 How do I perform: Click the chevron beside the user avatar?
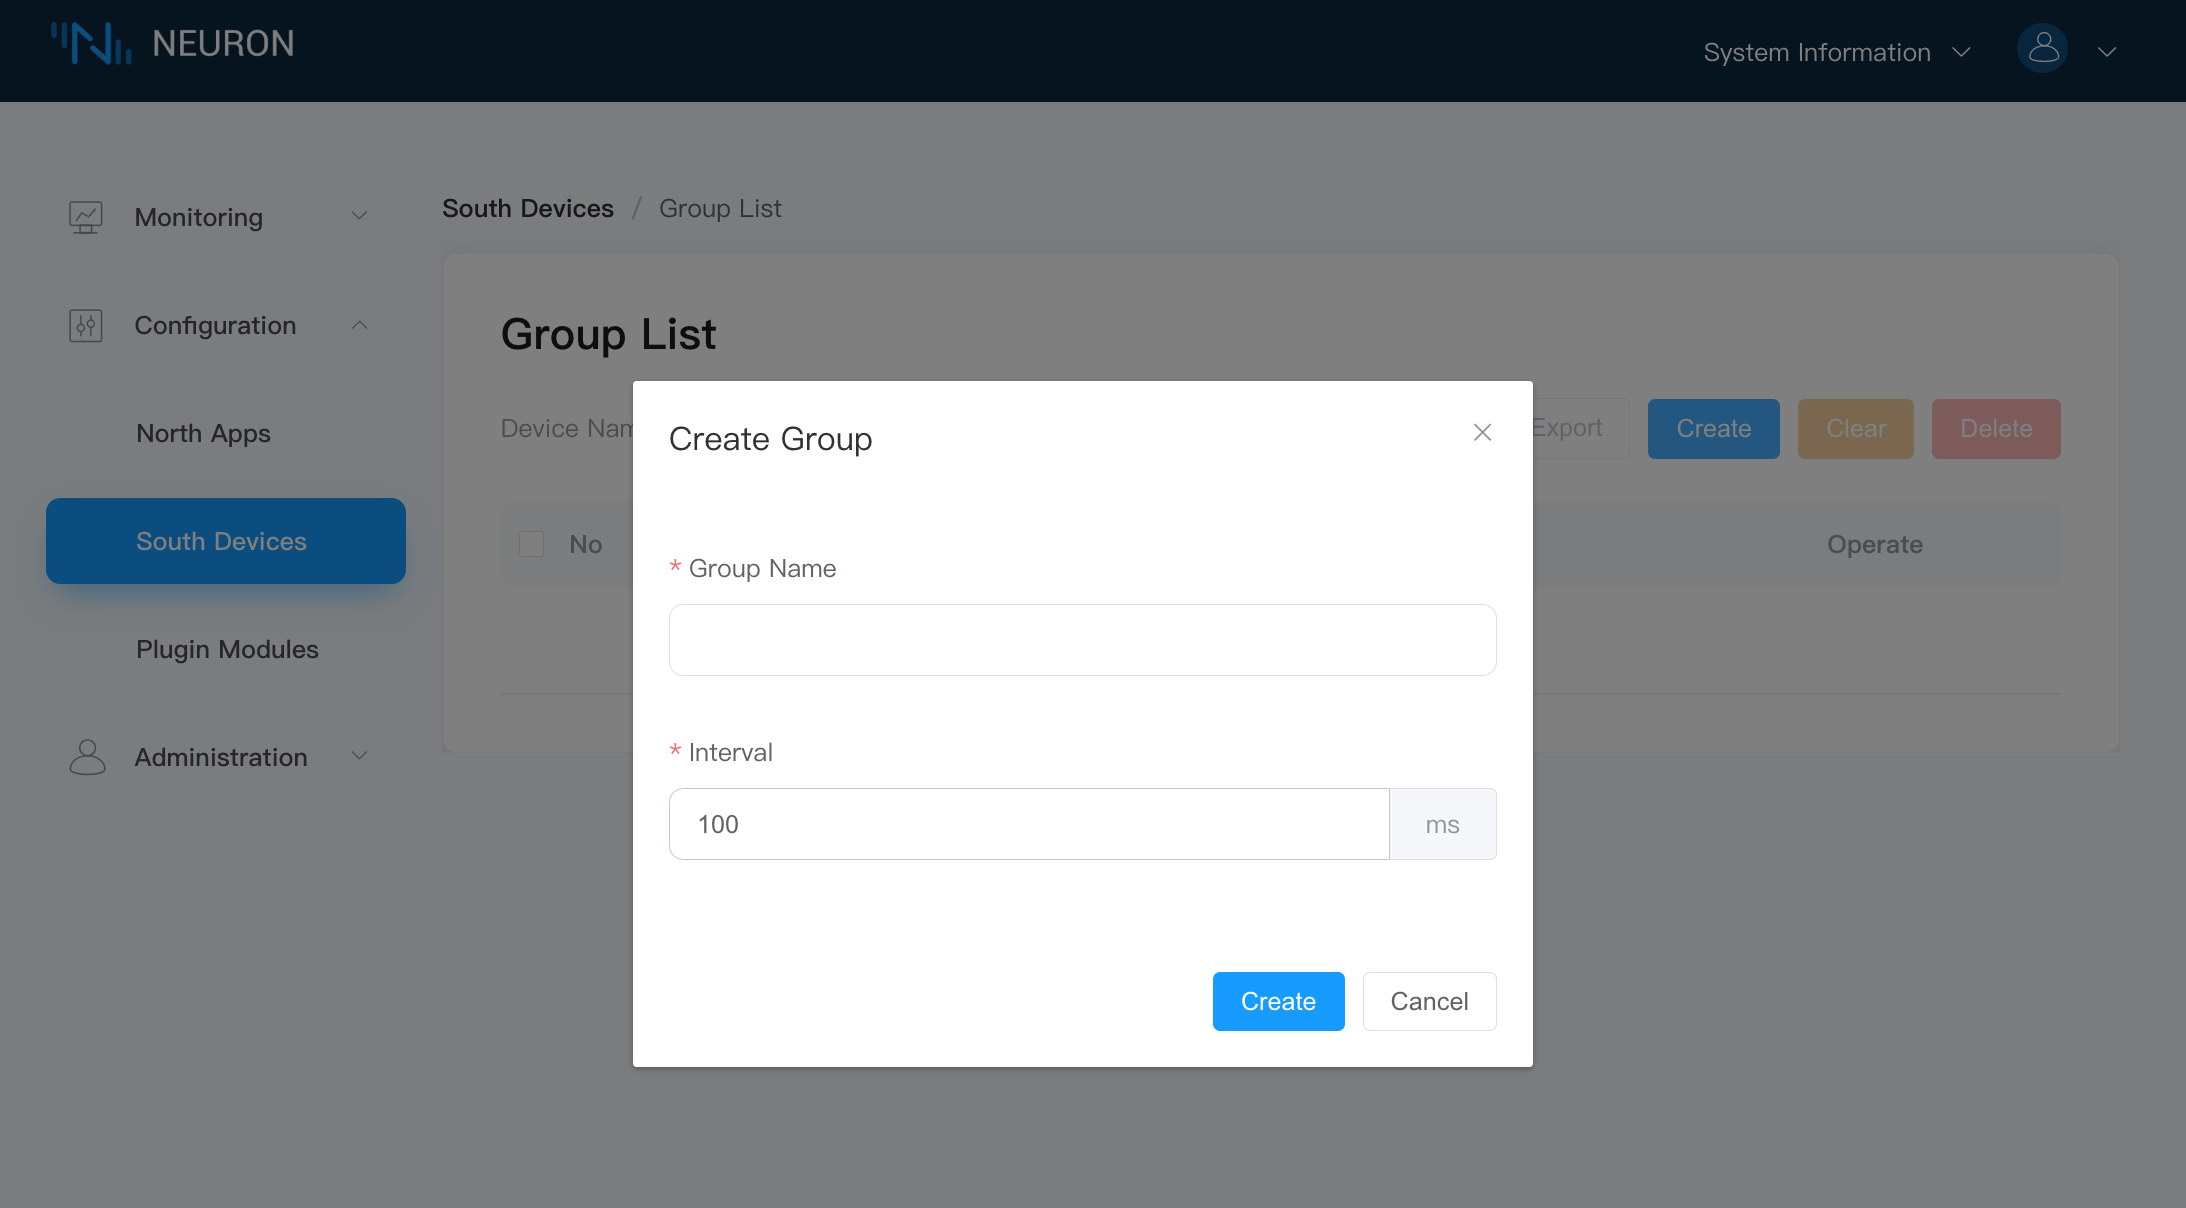(x=2106, y=50)
